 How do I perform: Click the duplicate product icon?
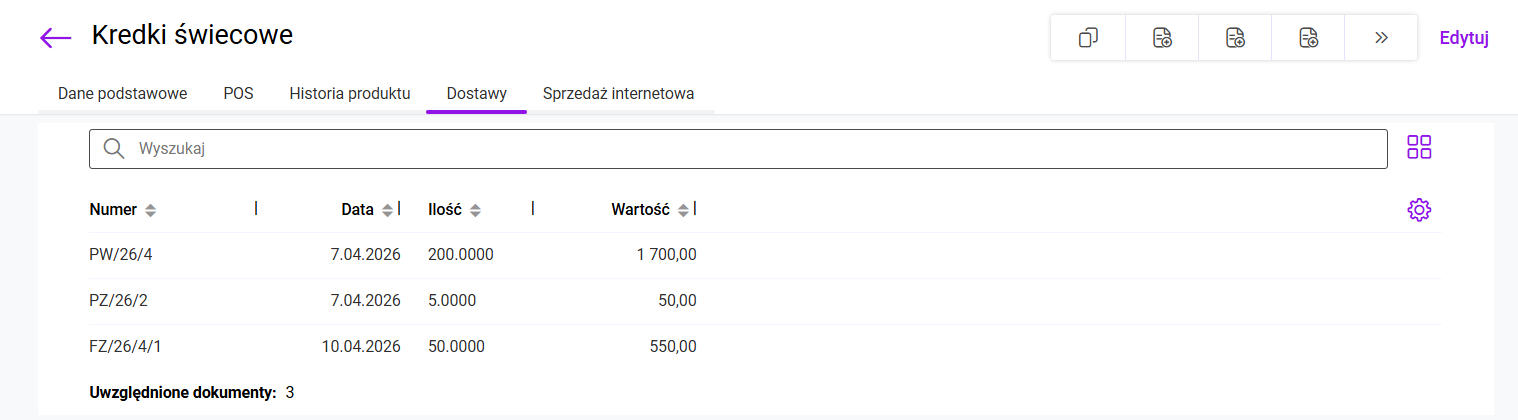pos(1088,38)
